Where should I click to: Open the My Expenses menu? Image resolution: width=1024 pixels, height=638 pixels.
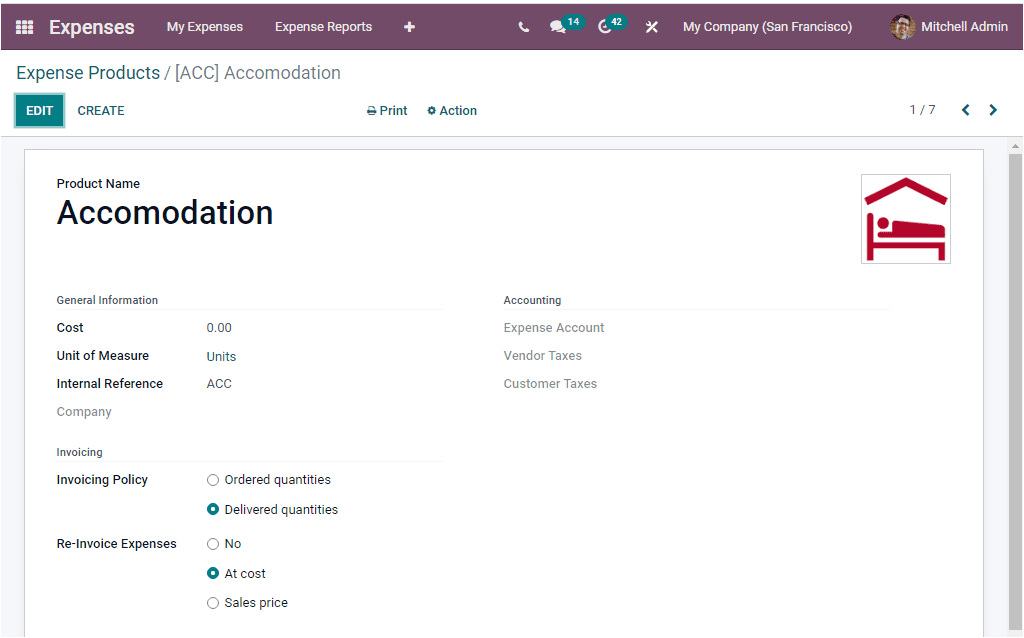204,26
